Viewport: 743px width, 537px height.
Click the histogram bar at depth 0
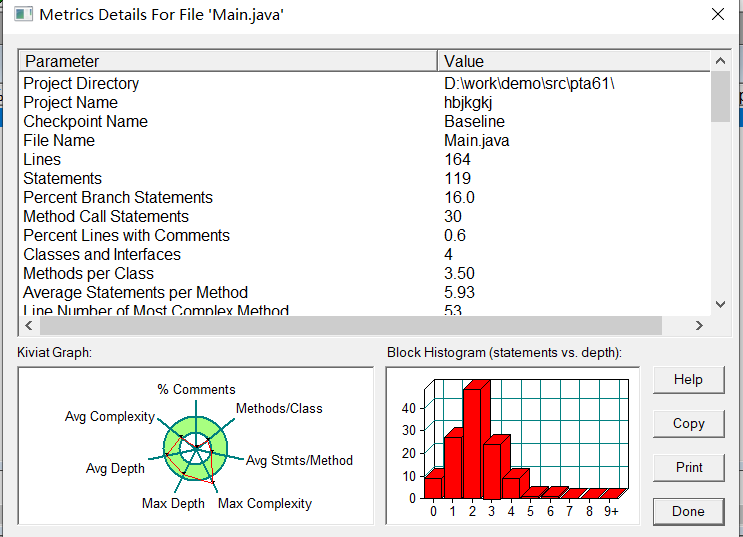pyautogui.click(x=434, y=486)
